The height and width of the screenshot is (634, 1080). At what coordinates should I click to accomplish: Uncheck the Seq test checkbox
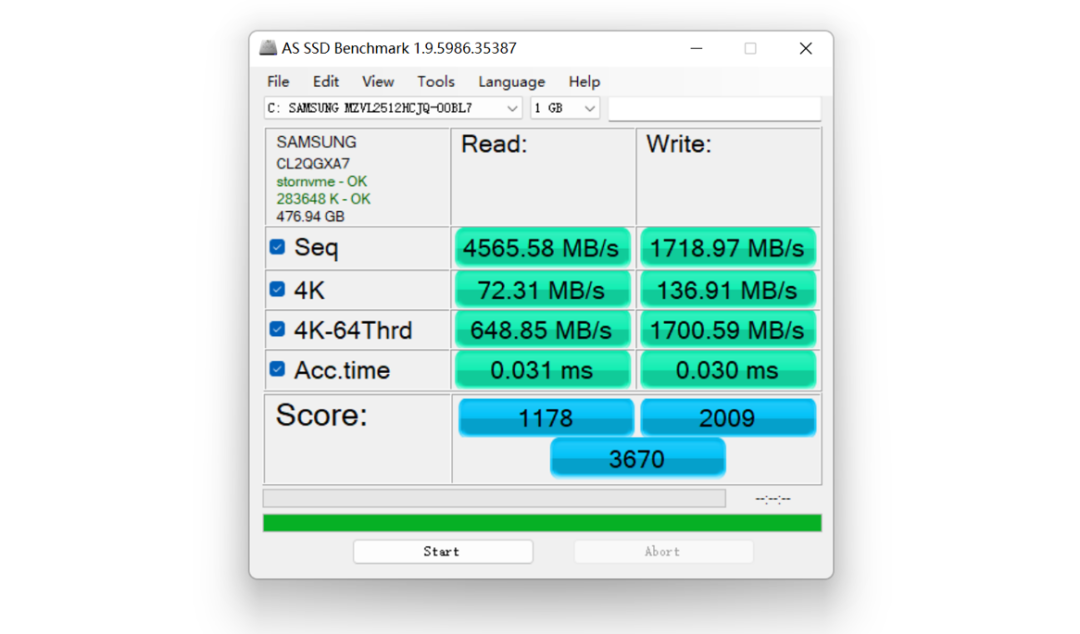click(x=278, y=247)
